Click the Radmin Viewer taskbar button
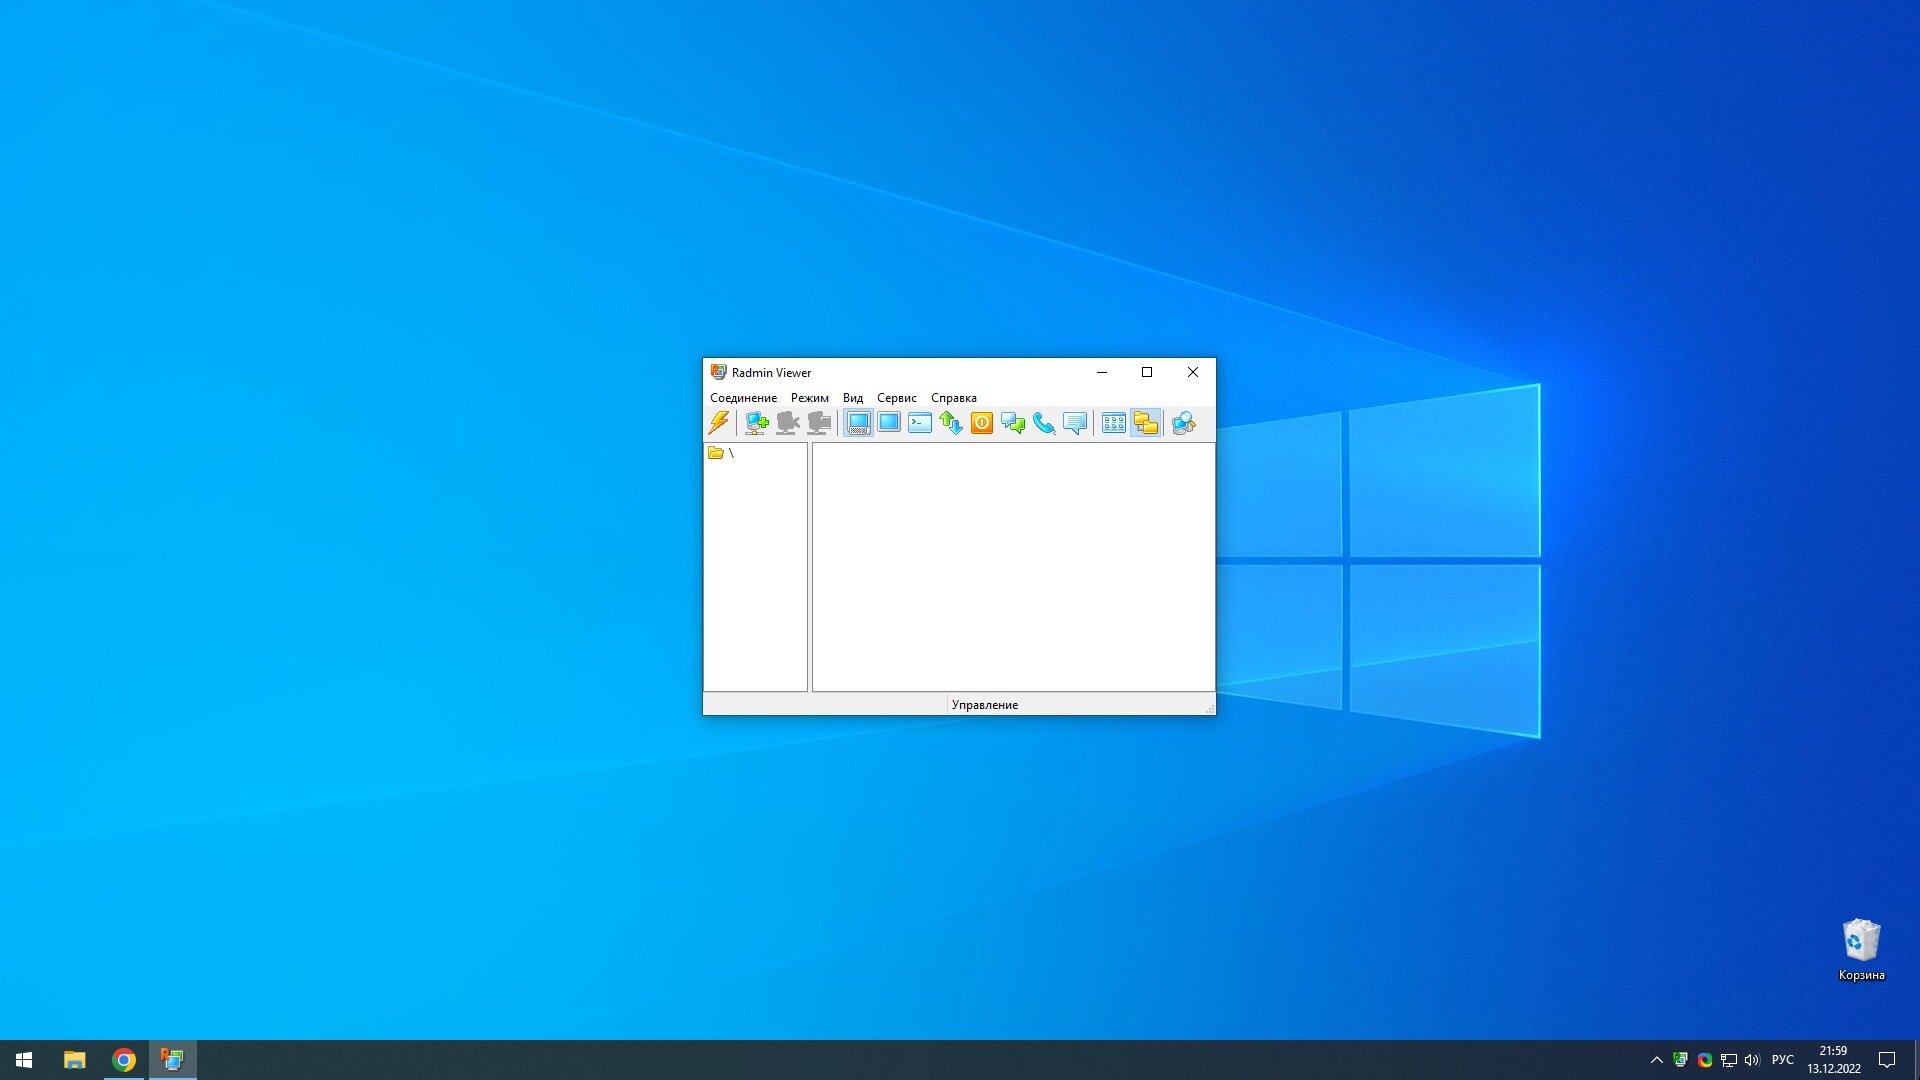This screenshot has width=1920, height=1080. point(173,1060)
